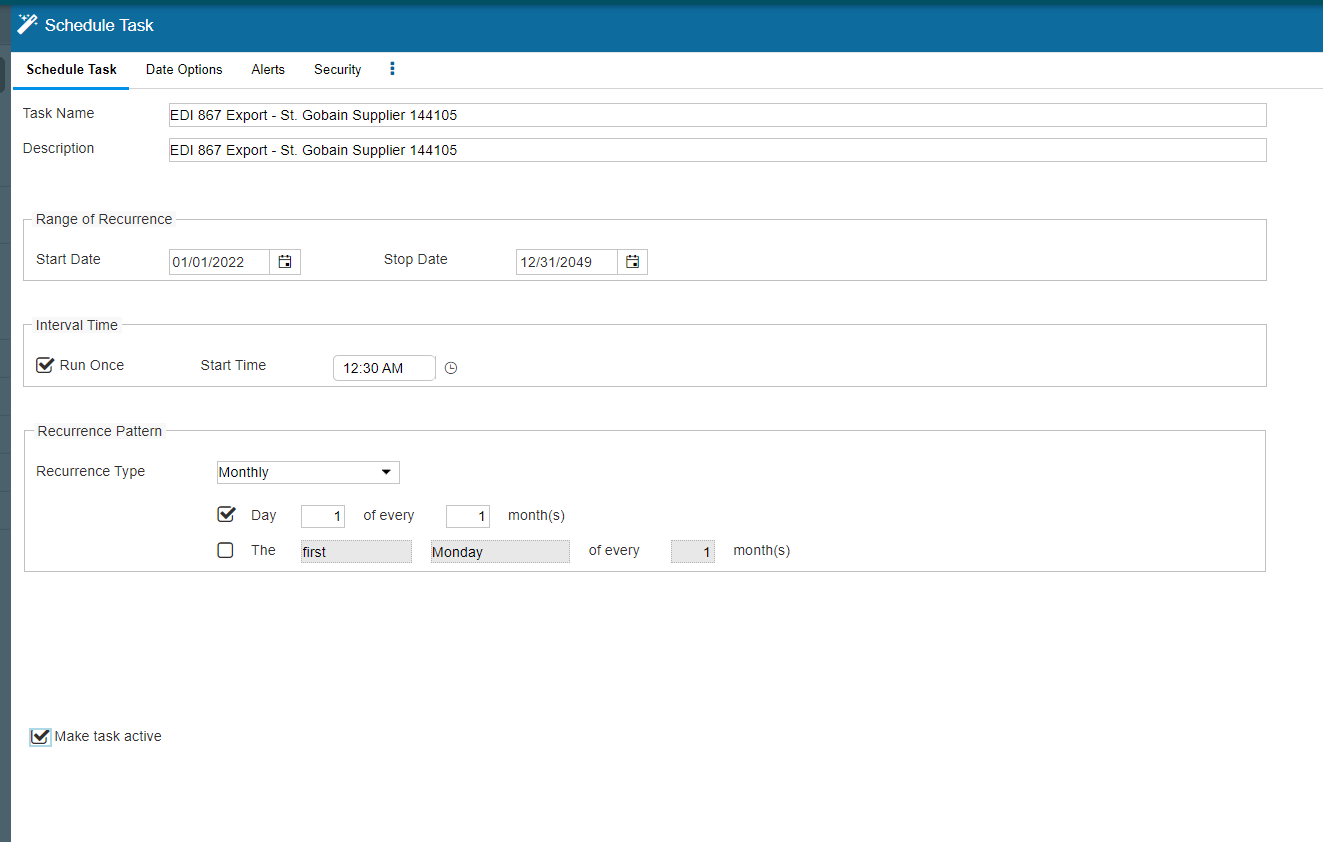Image resolution: width=1323 pixels, height=842 pixels.
Task: Open the Security tab
Action: pyautogui.click(x=337, y=70)
